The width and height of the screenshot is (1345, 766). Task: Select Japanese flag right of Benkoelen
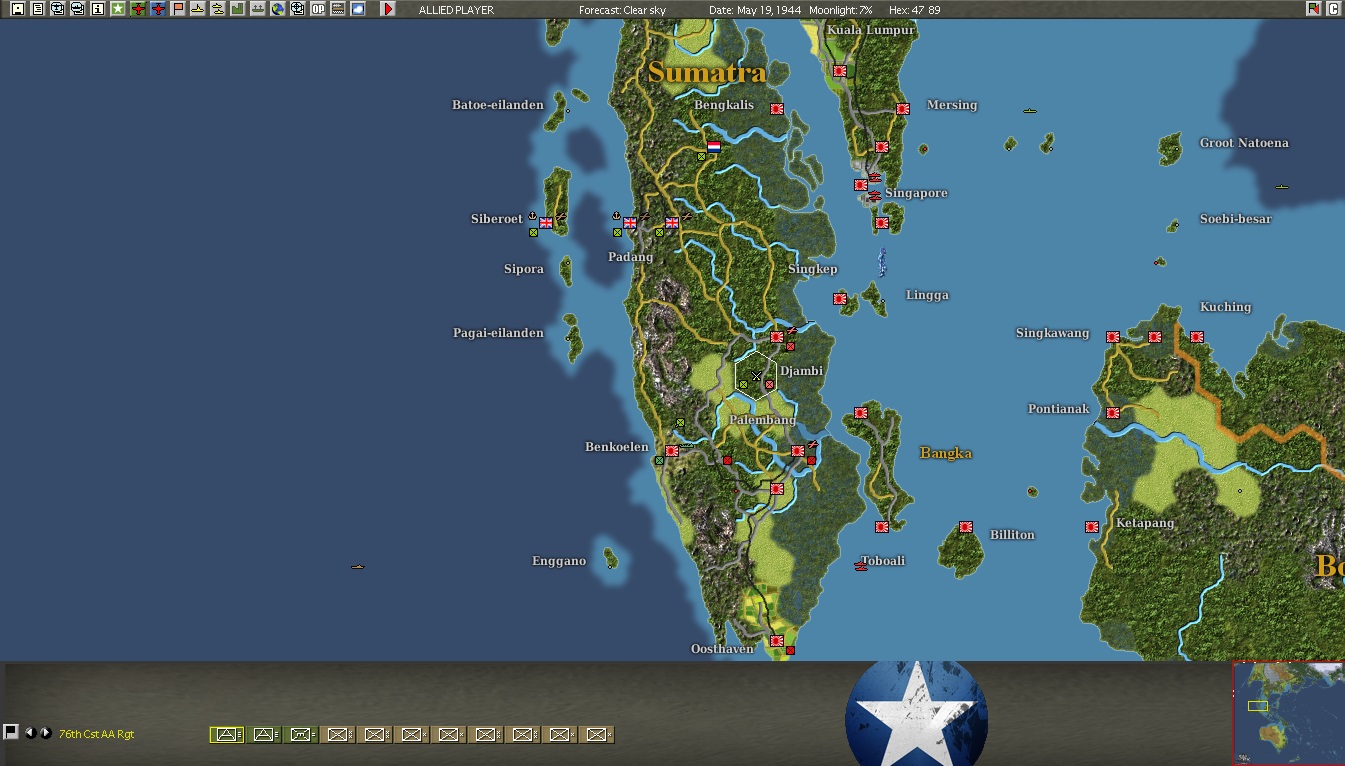(x=672, y=451)
